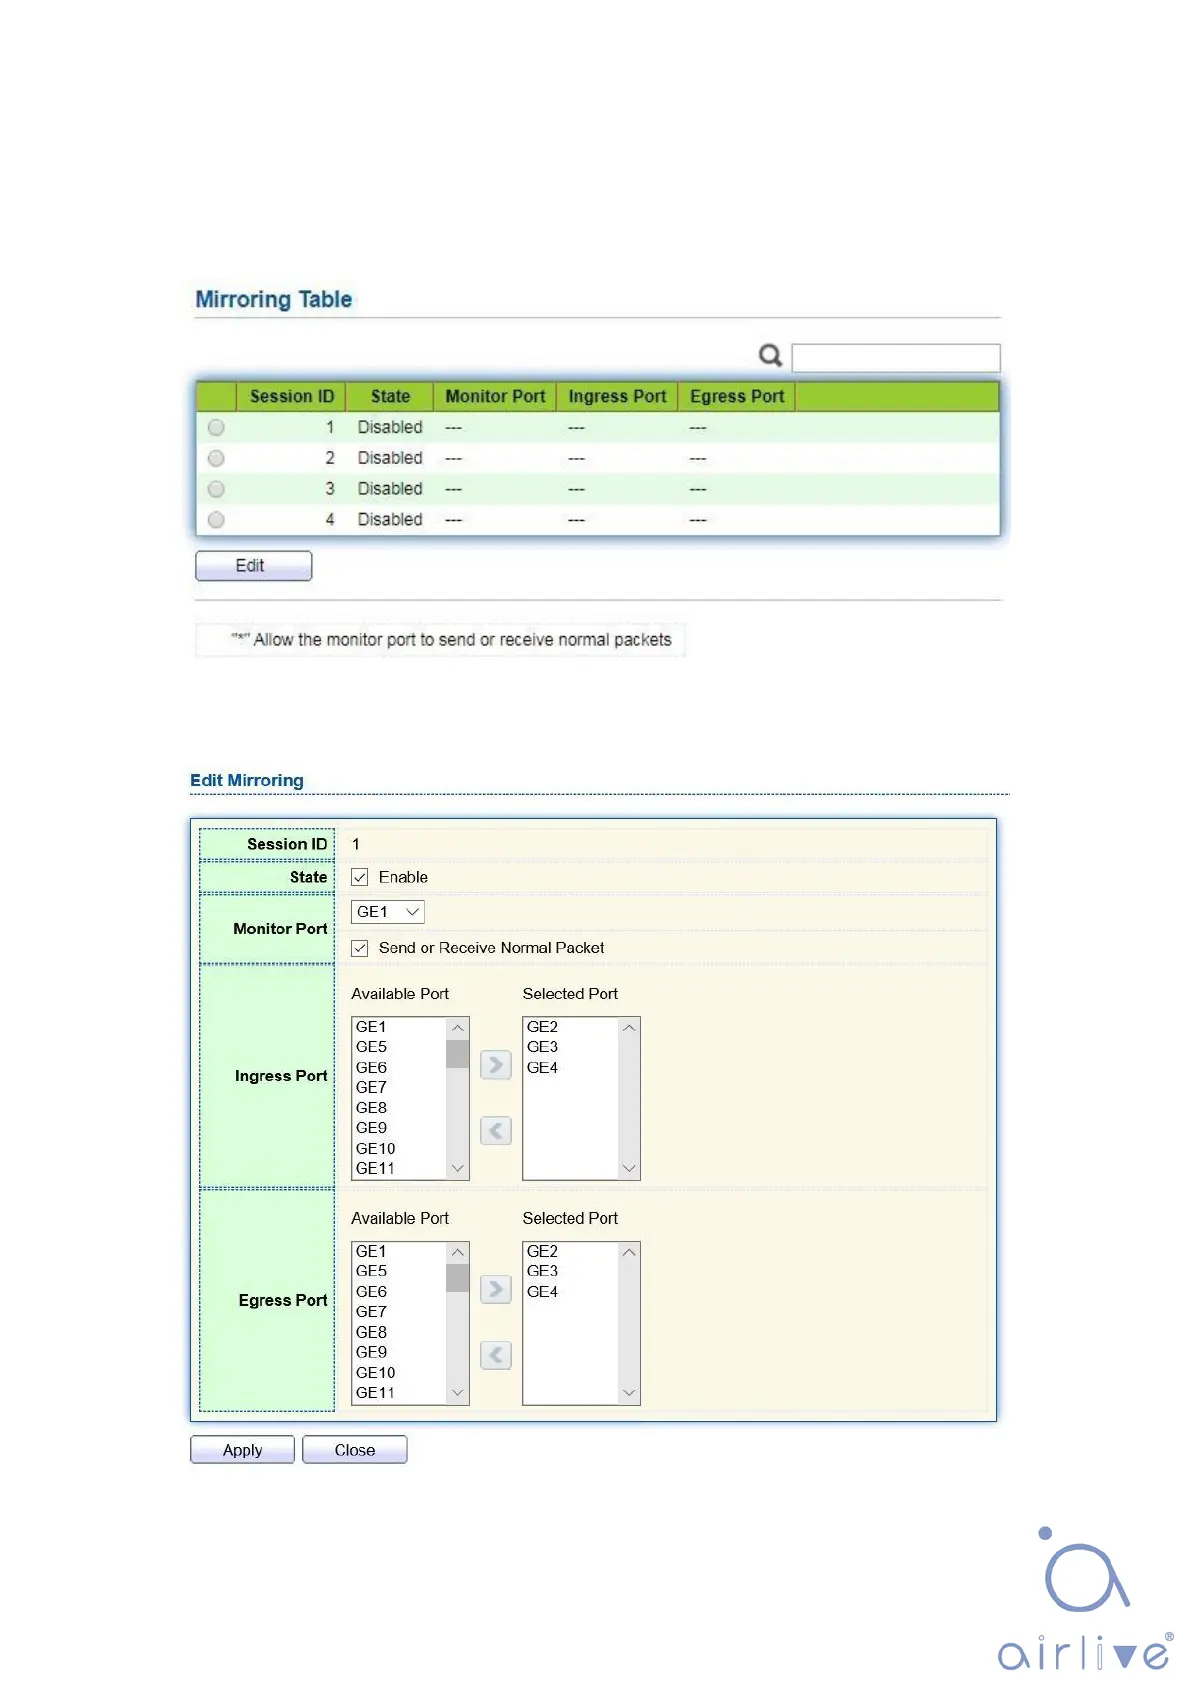Select radio button for session 1

[x=216, y=428]
